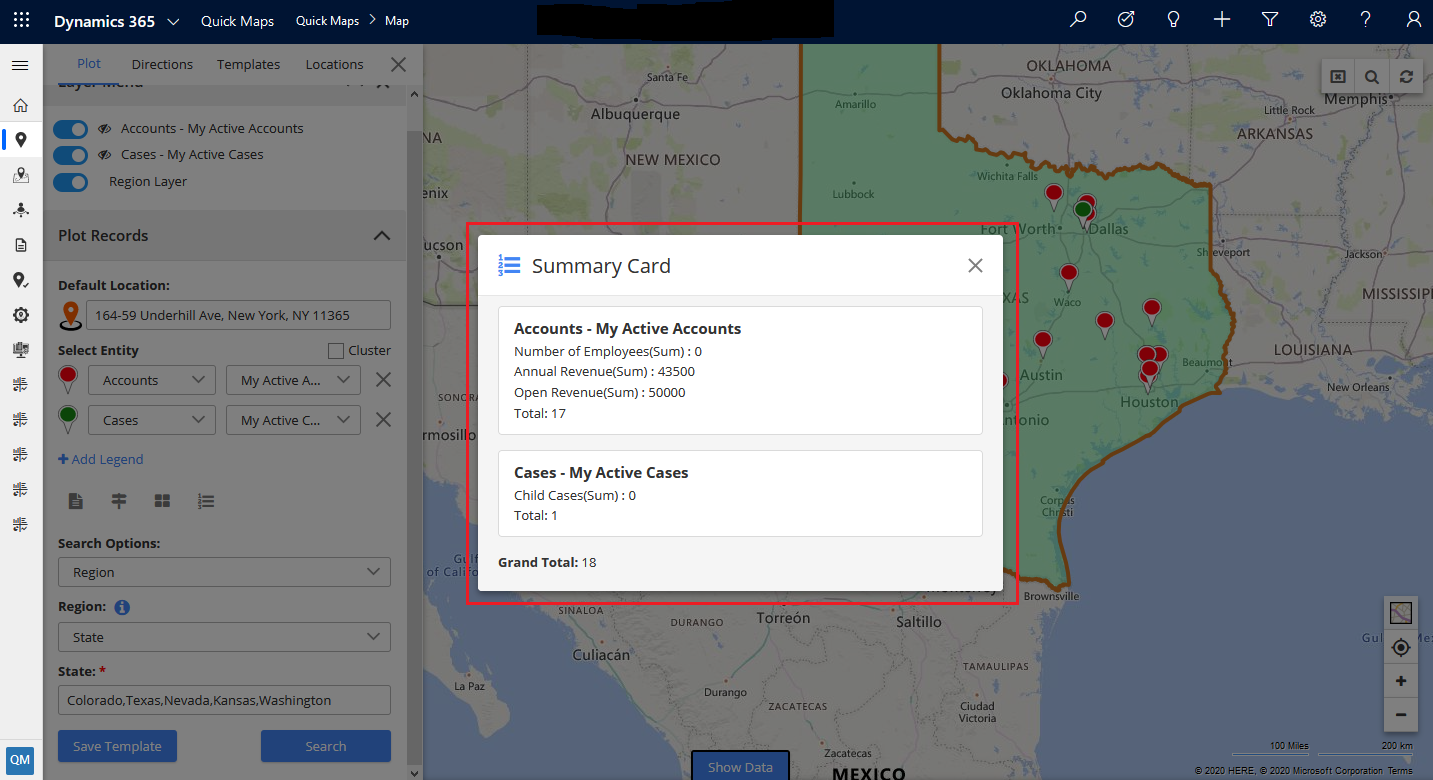Screen dimensions: 1433x780
Task: Open the Templates tab
Action: point(248,64)
